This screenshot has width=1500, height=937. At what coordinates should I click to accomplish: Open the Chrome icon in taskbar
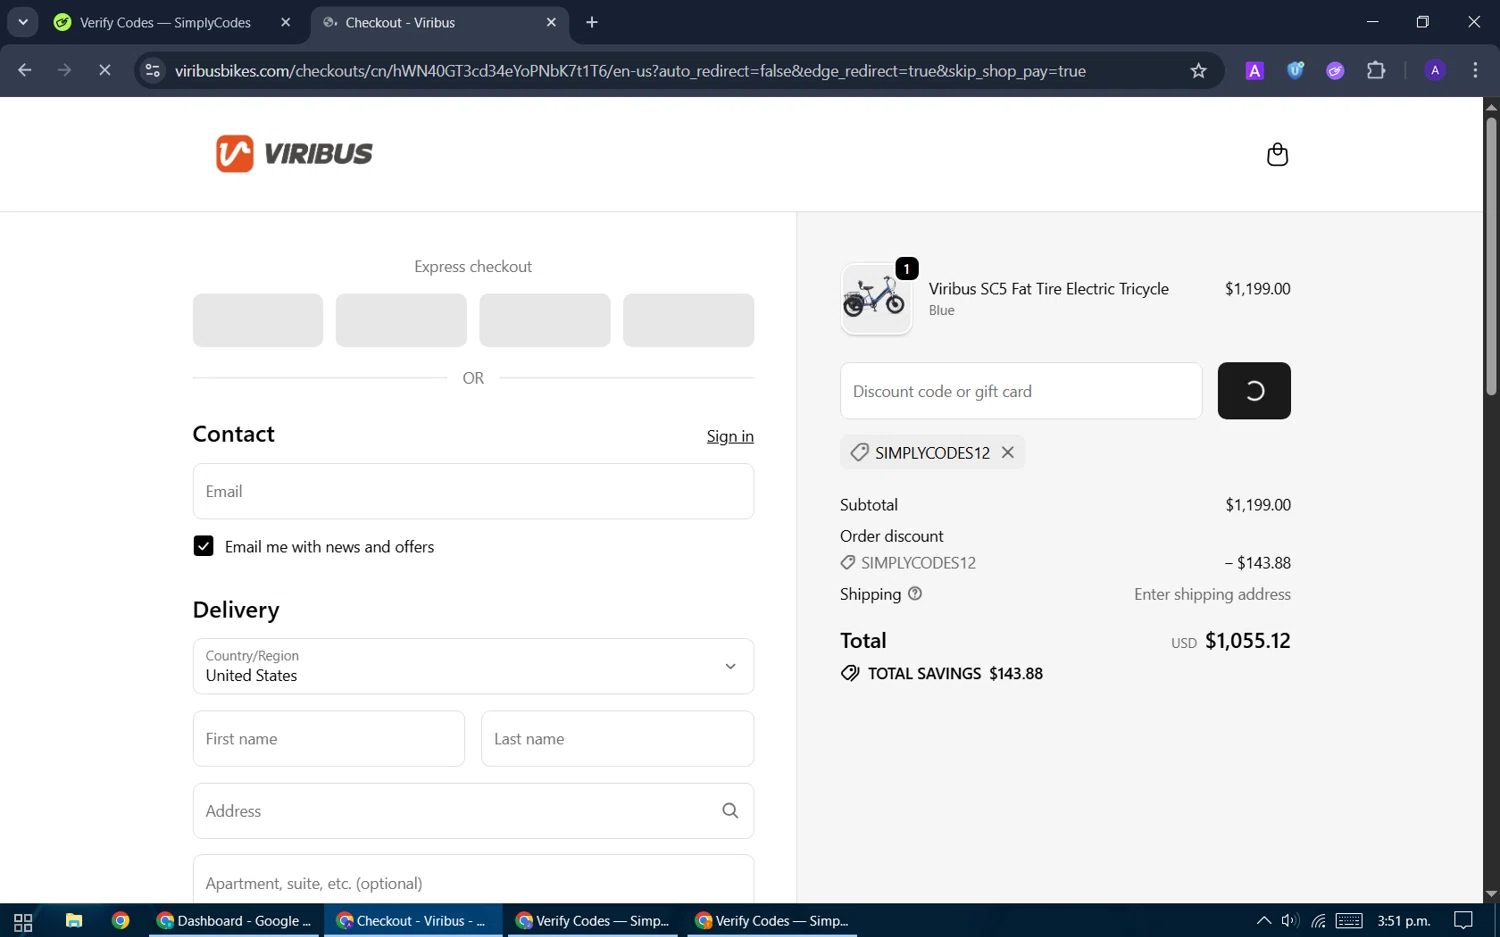click(x=121, y=921)
